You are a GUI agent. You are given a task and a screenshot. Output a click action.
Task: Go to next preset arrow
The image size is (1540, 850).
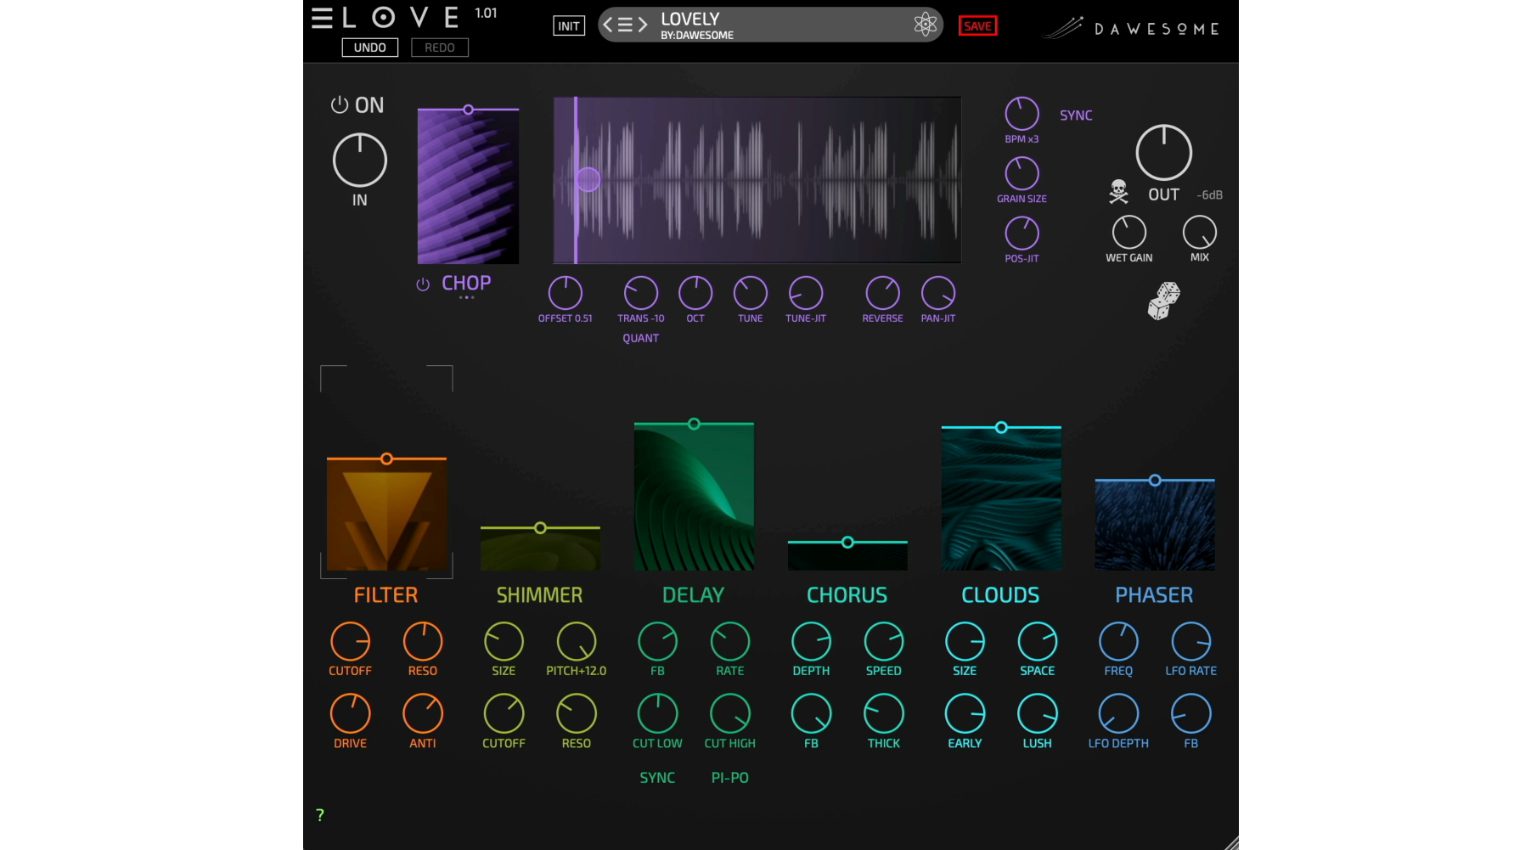tap(643, 25)
